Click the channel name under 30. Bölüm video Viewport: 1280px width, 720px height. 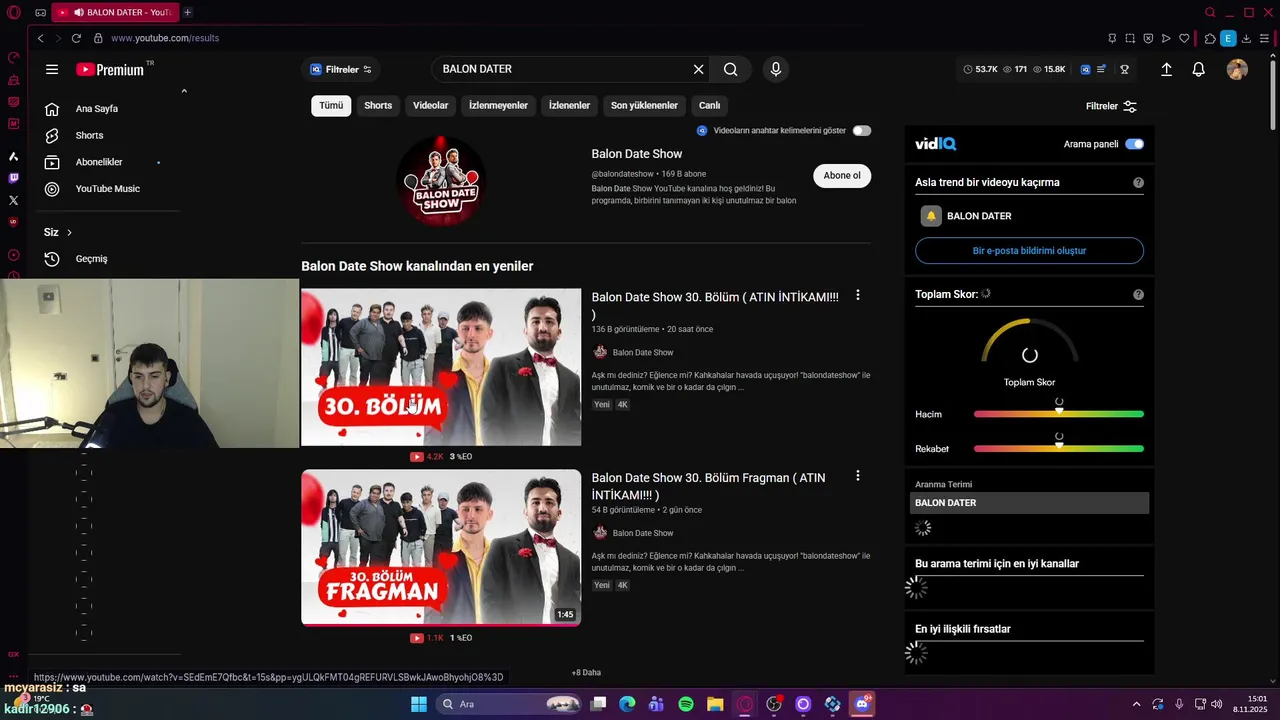pyautogui.click(x=643, y=353)
